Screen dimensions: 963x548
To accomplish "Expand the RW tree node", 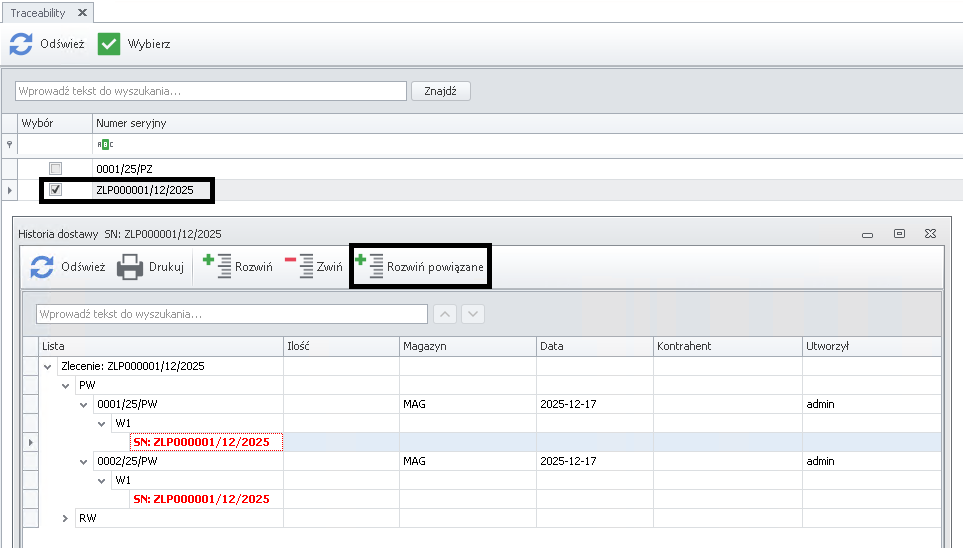I will [66, 518].
